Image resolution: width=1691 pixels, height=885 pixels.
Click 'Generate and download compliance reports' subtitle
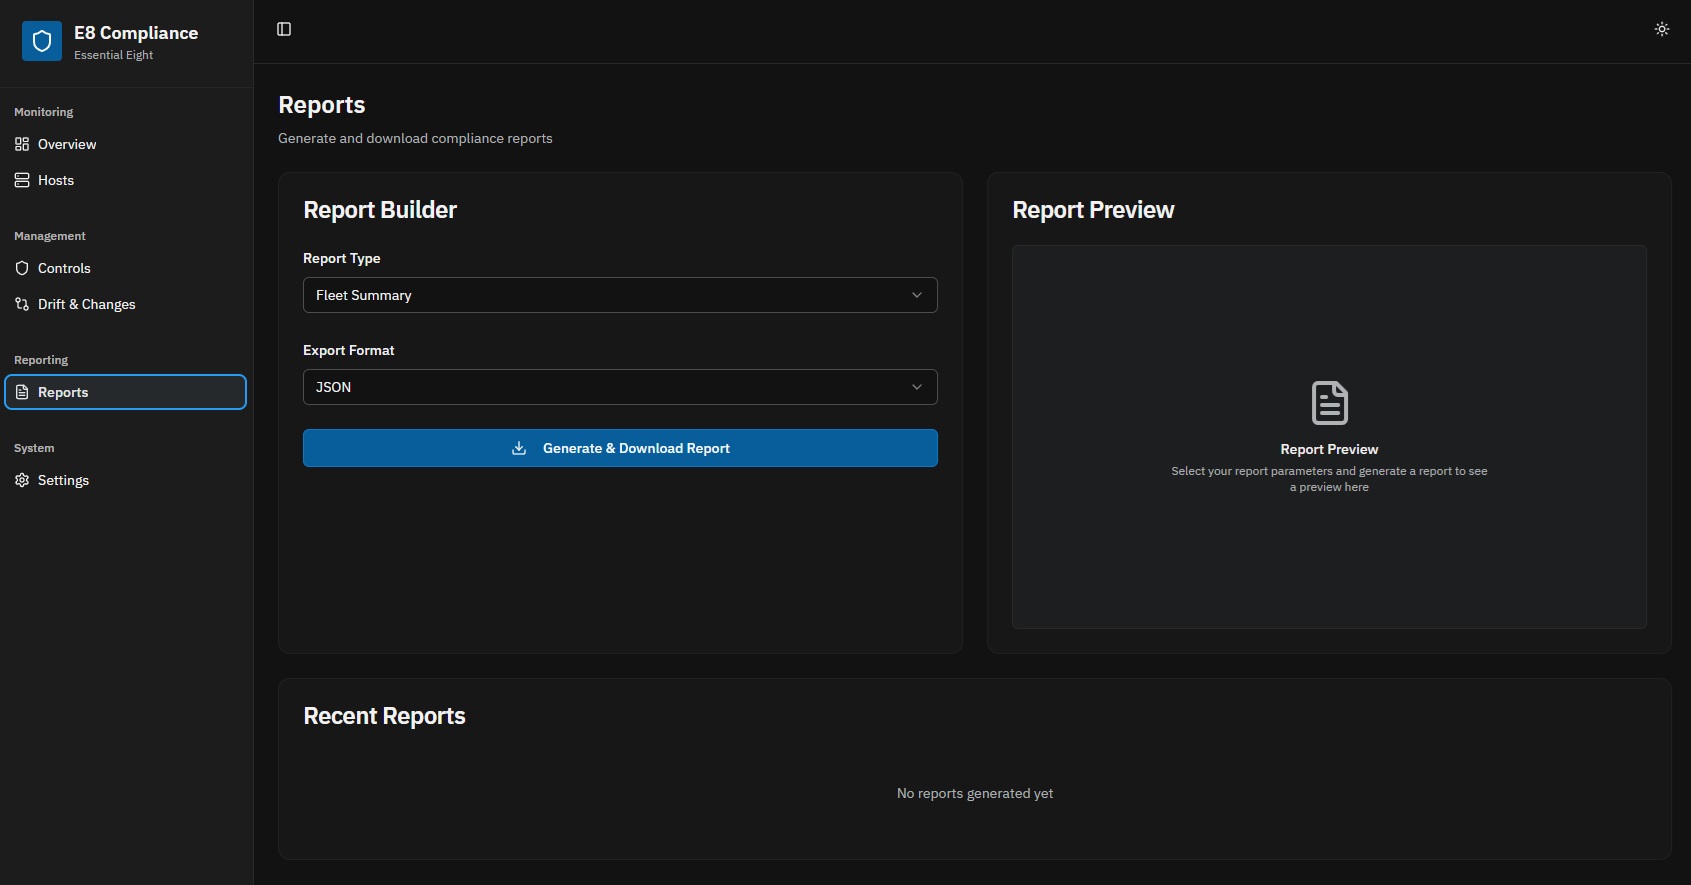tap(415, 138)
